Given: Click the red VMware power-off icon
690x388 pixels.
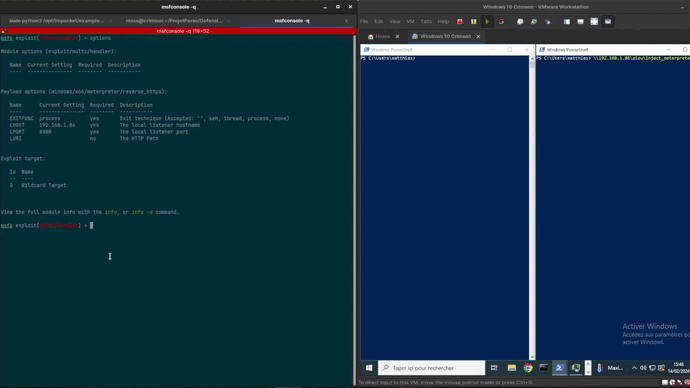Looking at the screenshot, I should [459, 22].
